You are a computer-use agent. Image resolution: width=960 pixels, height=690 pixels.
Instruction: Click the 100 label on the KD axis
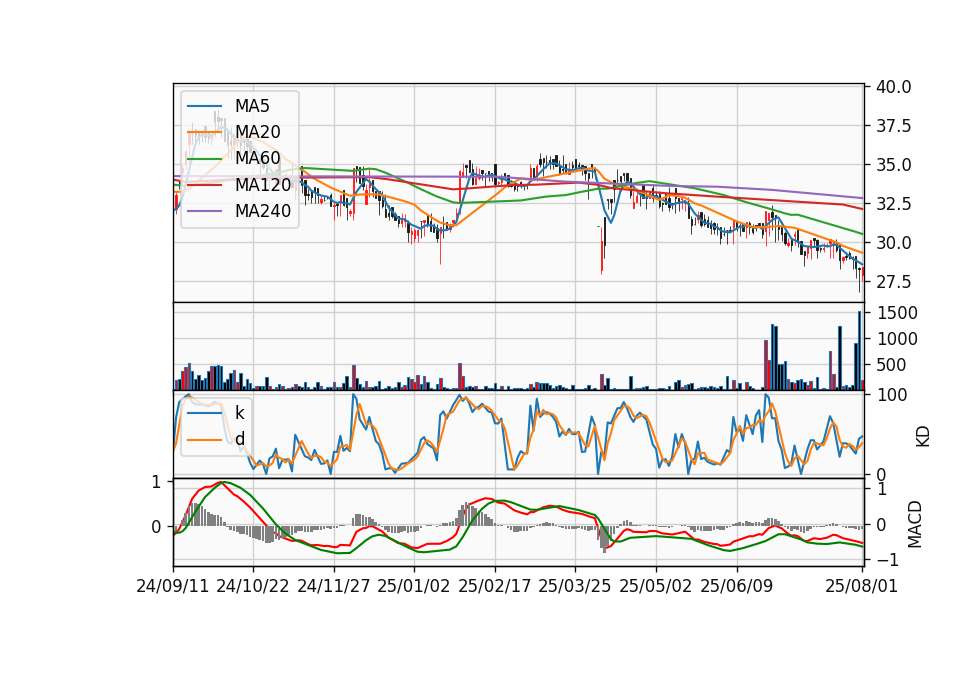(x=892, y=395)
